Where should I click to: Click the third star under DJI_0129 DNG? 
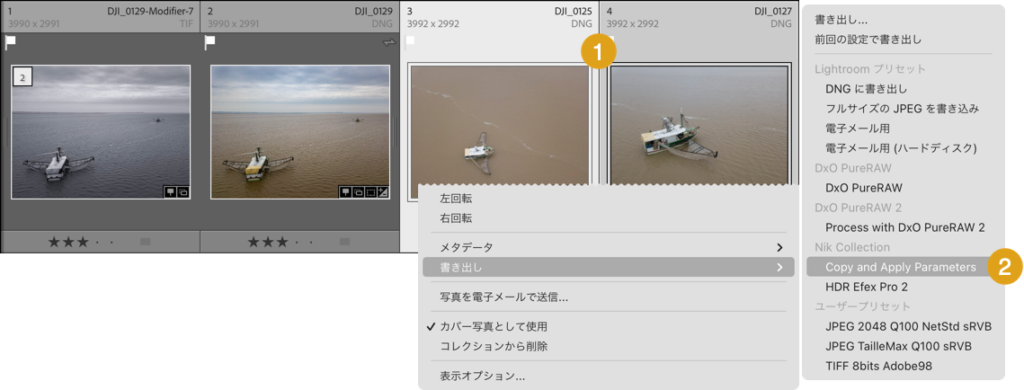coord(282,242)
